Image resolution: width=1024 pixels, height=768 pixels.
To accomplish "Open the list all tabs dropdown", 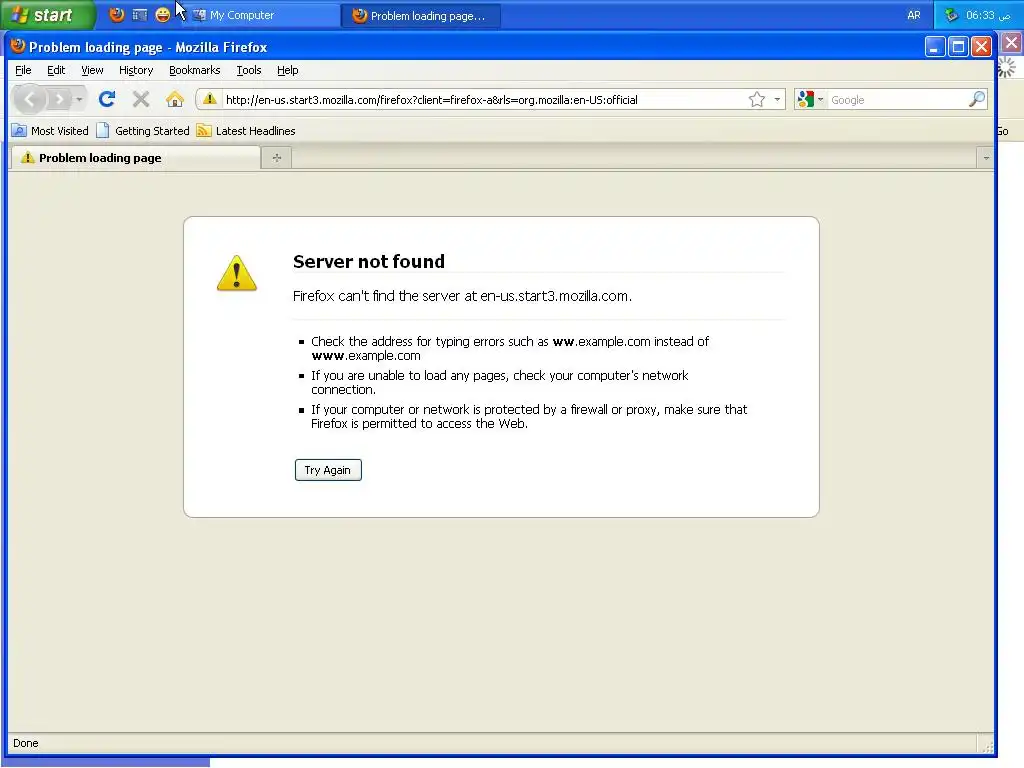I will (985, 157).
